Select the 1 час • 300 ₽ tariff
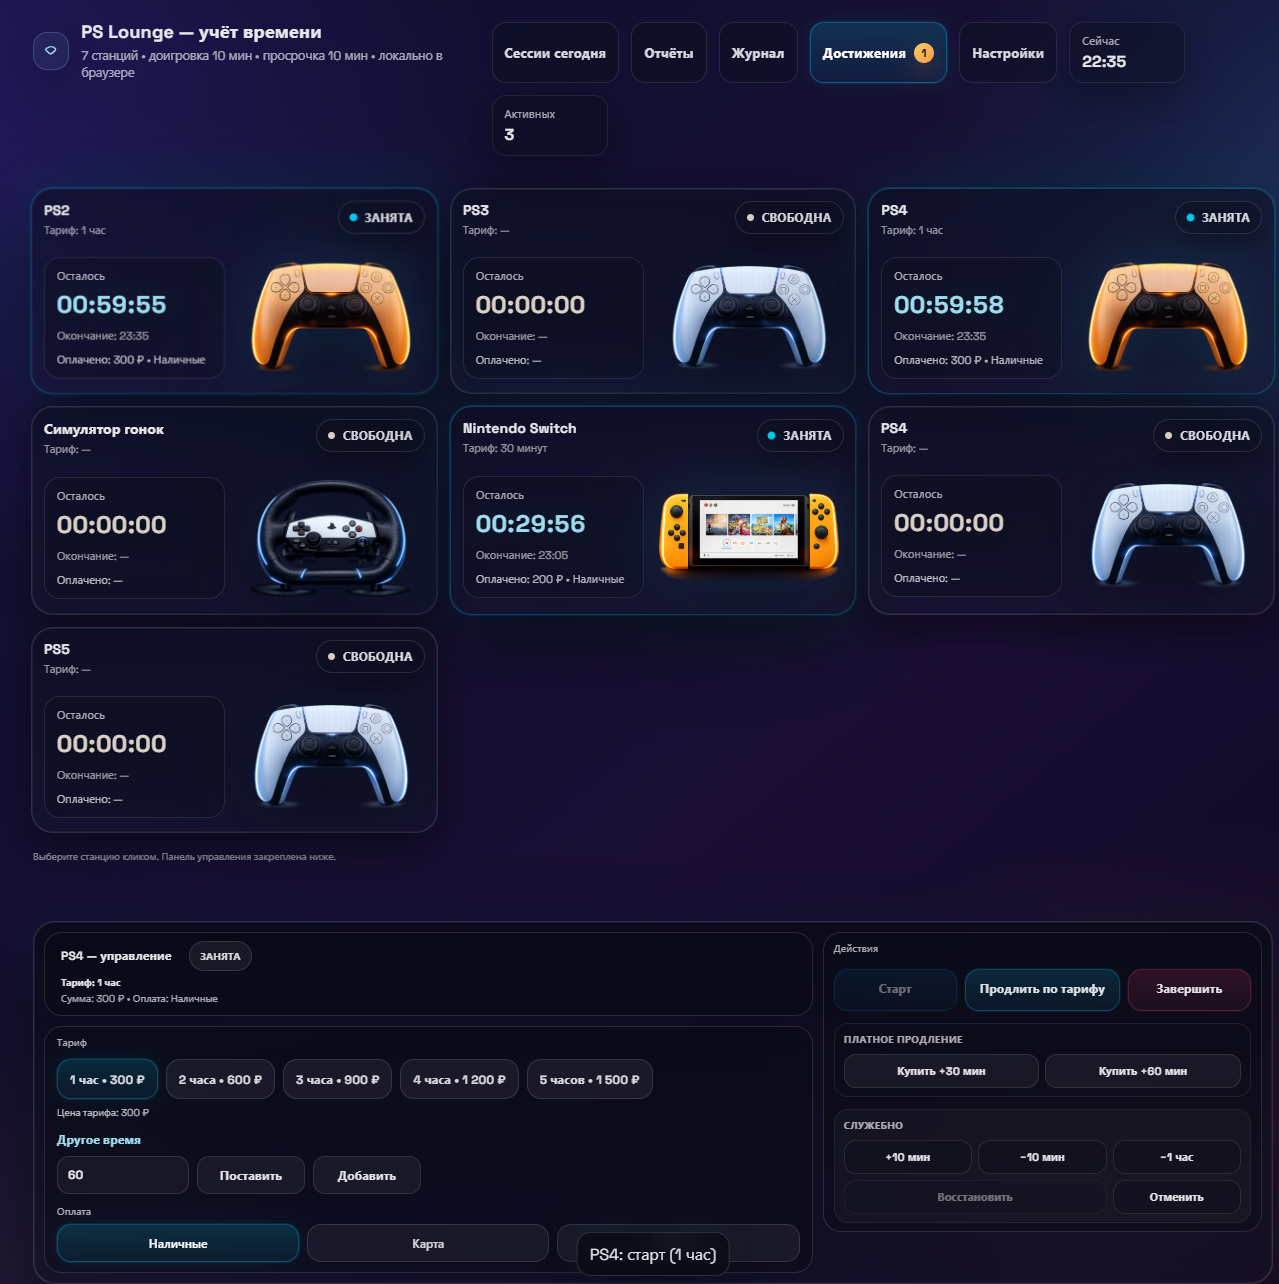 click(107, 1079)
